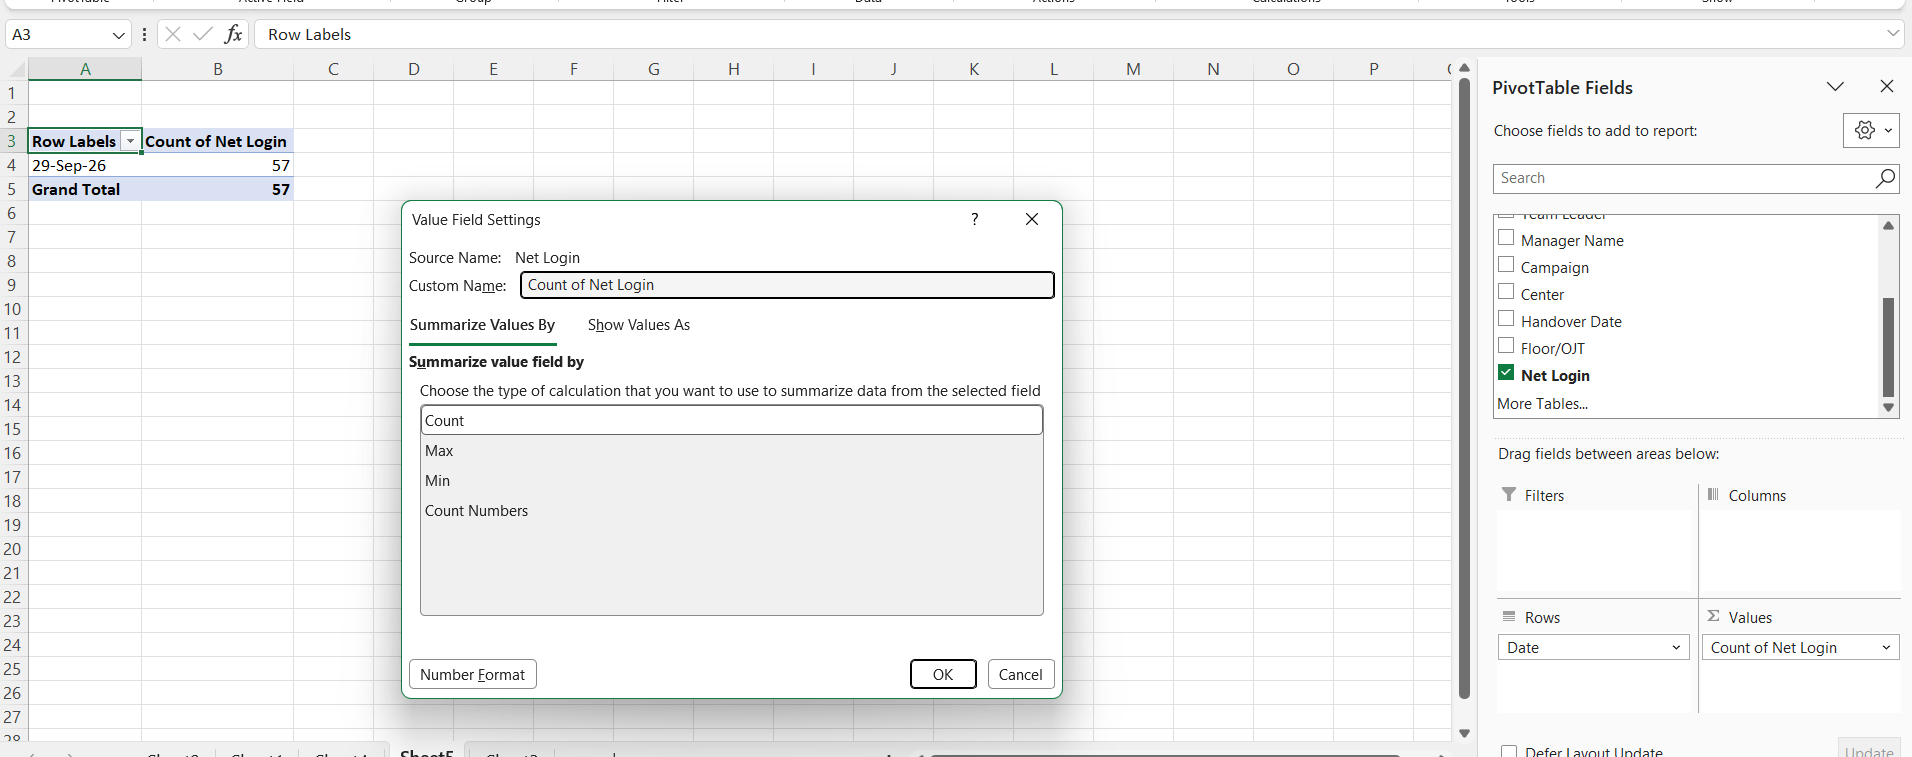Close the PivotTable Fields pane
1912x757 pixels.
coord(1887,86)
